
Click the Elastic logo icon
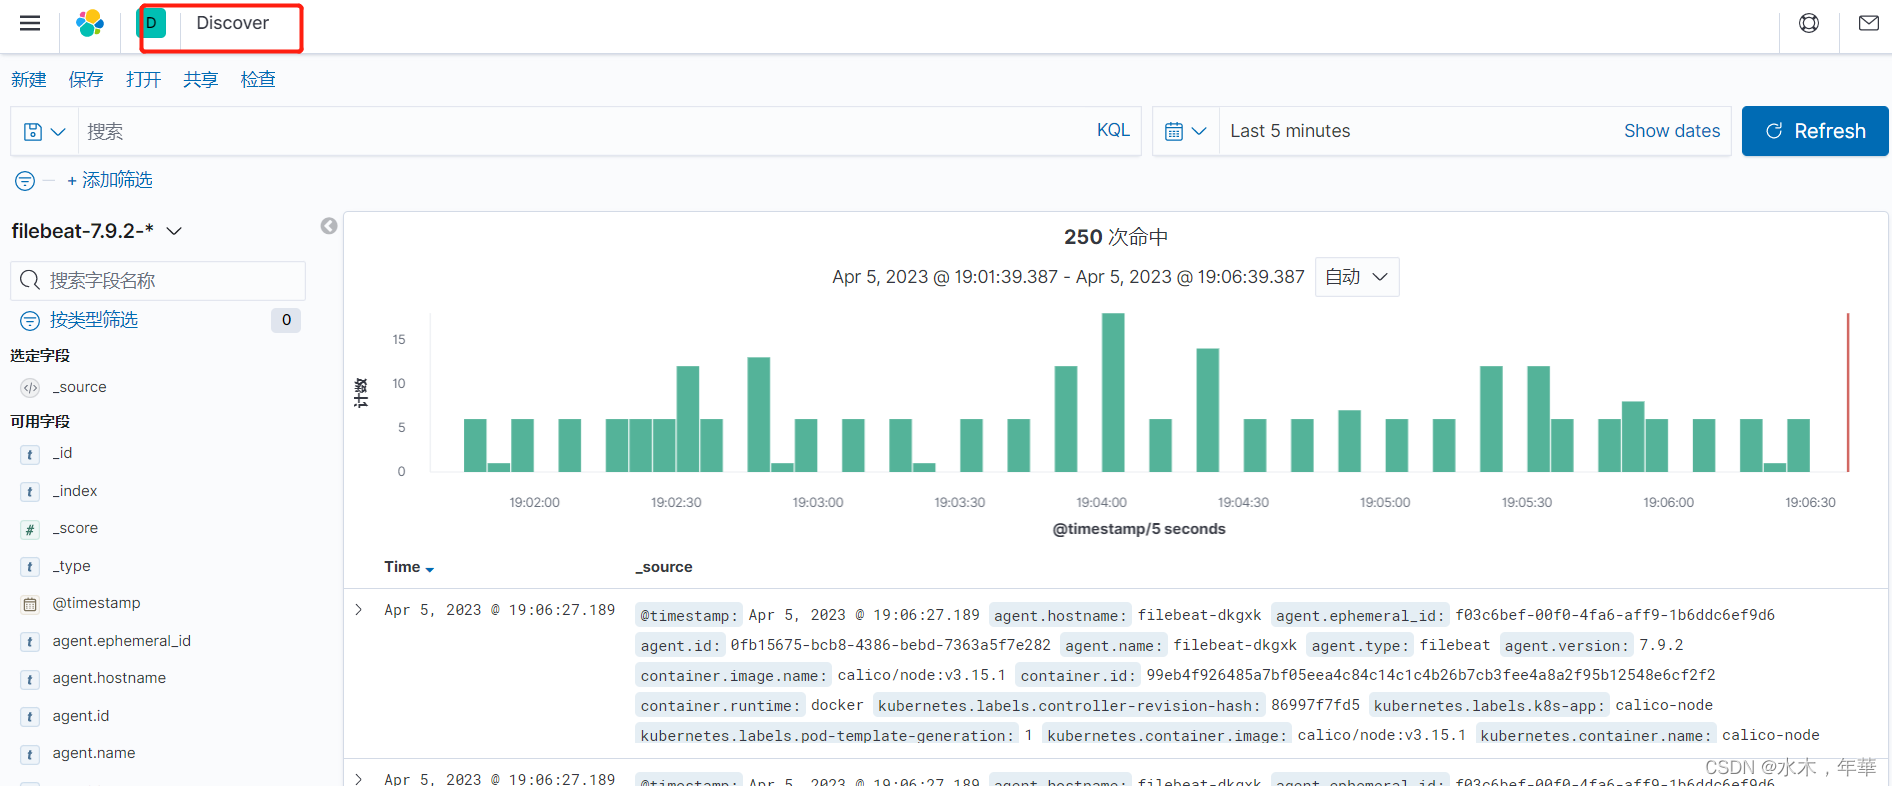90,23
